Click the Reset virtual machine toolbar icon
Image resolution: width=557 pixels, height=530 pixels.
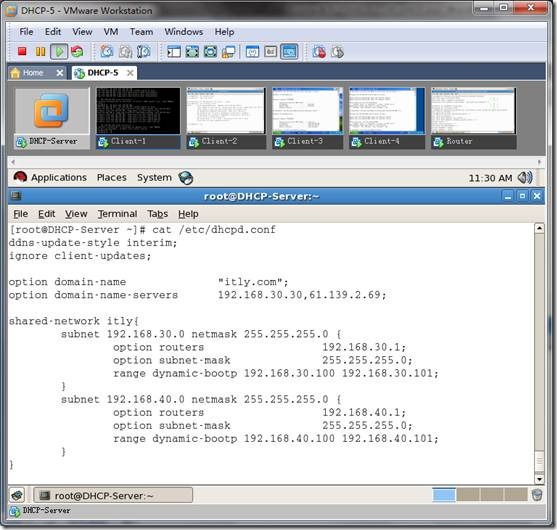tap(77, 52)
